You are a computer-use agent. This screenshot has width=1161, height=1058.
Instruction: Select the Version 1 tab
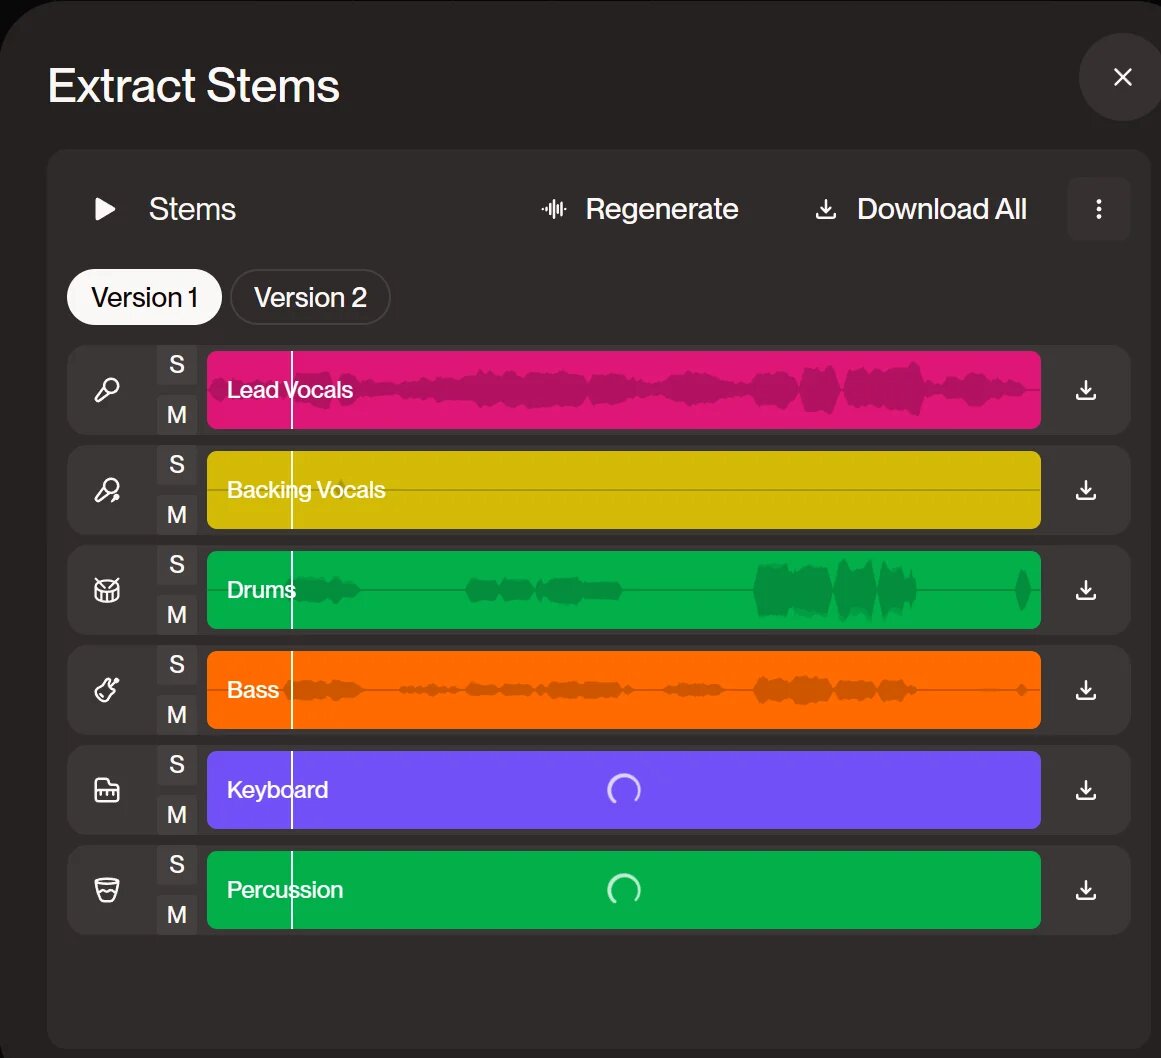(144, 297)
